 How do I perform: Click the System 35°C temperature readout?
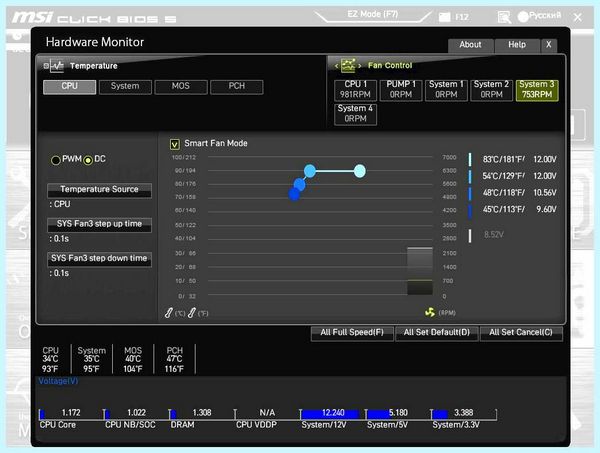(x=92, y=360)
